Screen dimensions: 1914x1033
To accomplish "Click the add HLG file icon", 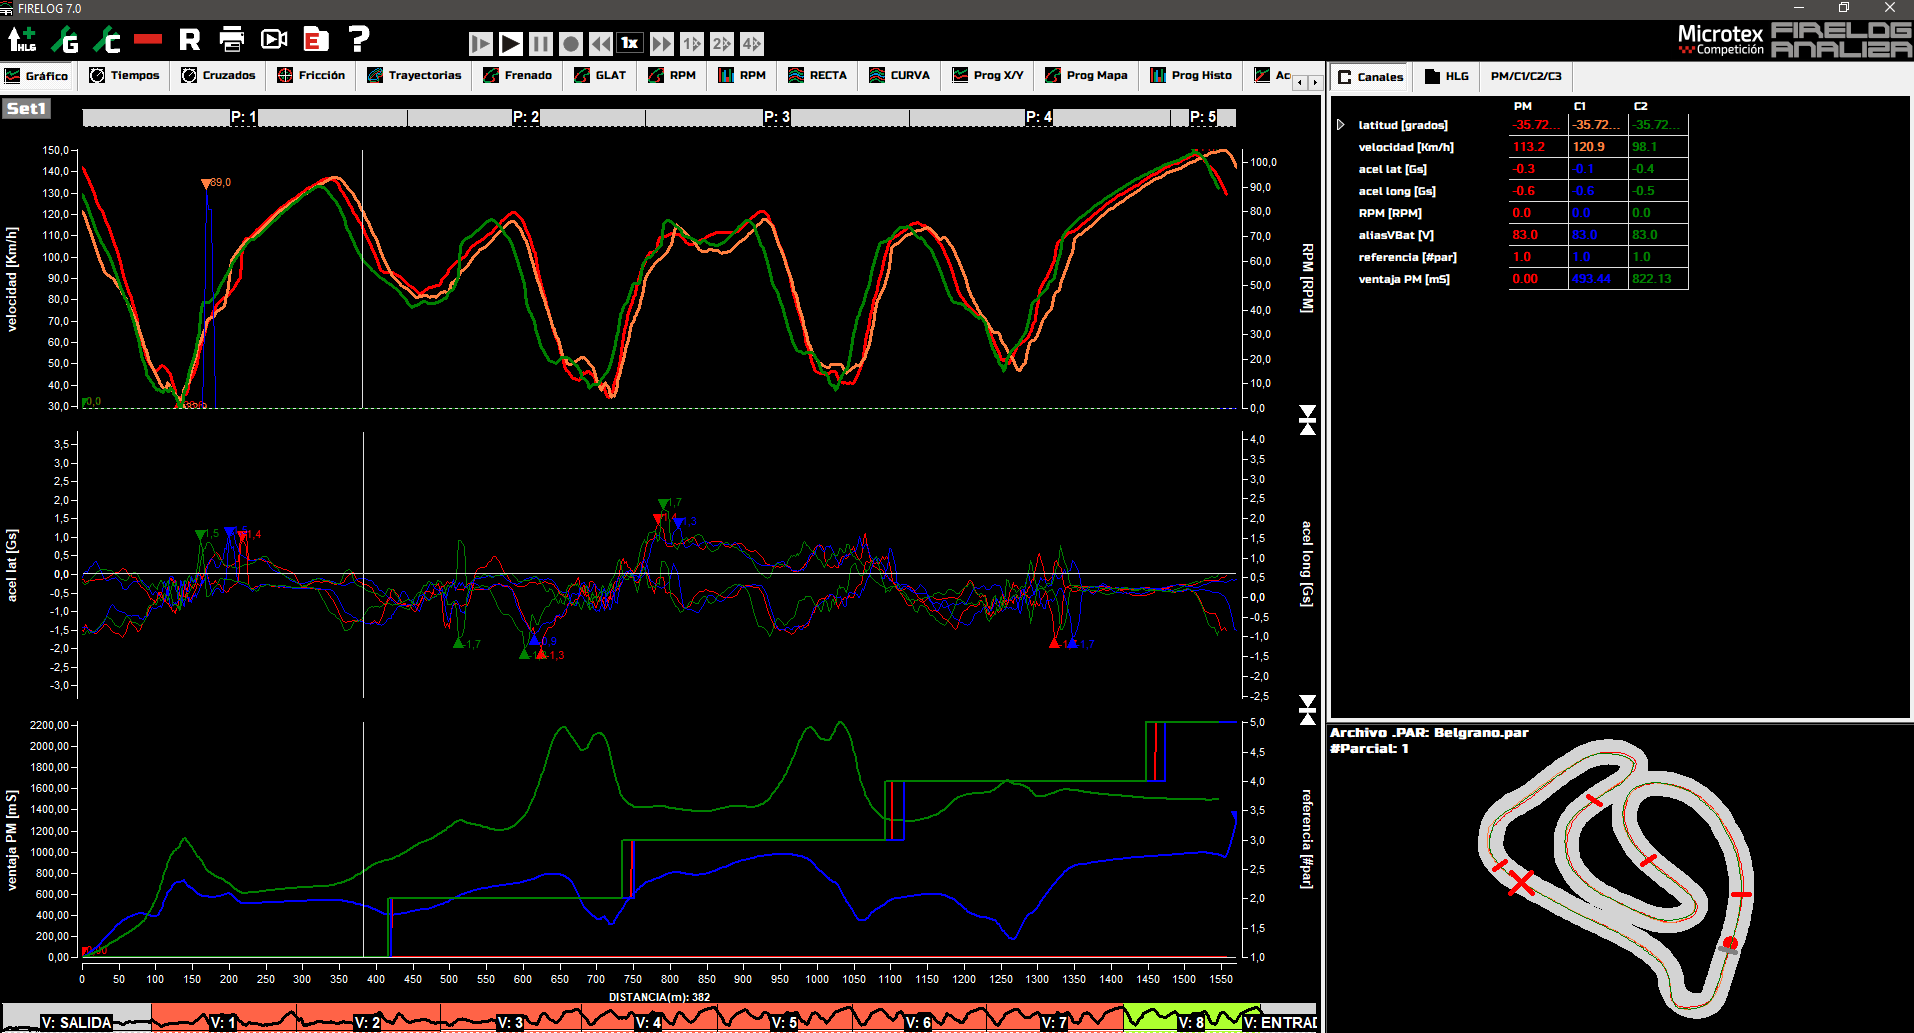I will tap(22, 40).
